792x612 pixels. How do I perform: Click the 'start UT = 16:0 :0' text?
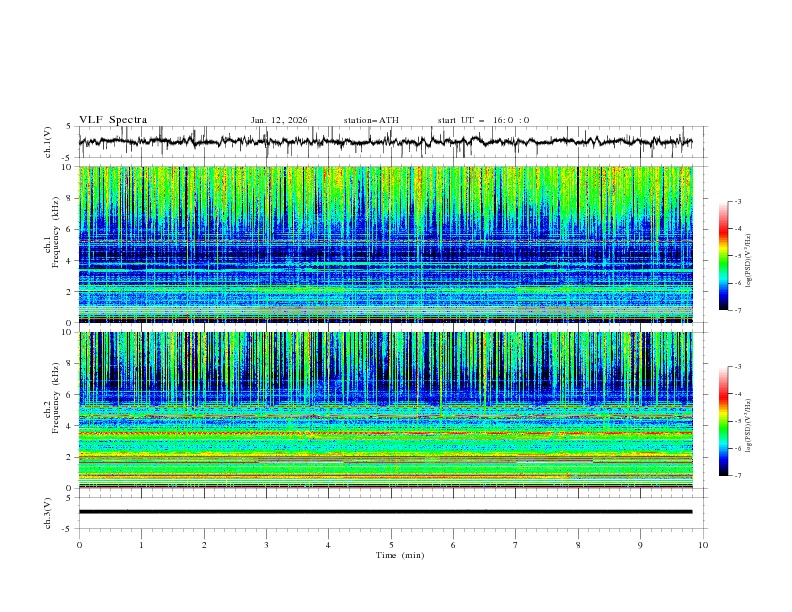(483, 120)
